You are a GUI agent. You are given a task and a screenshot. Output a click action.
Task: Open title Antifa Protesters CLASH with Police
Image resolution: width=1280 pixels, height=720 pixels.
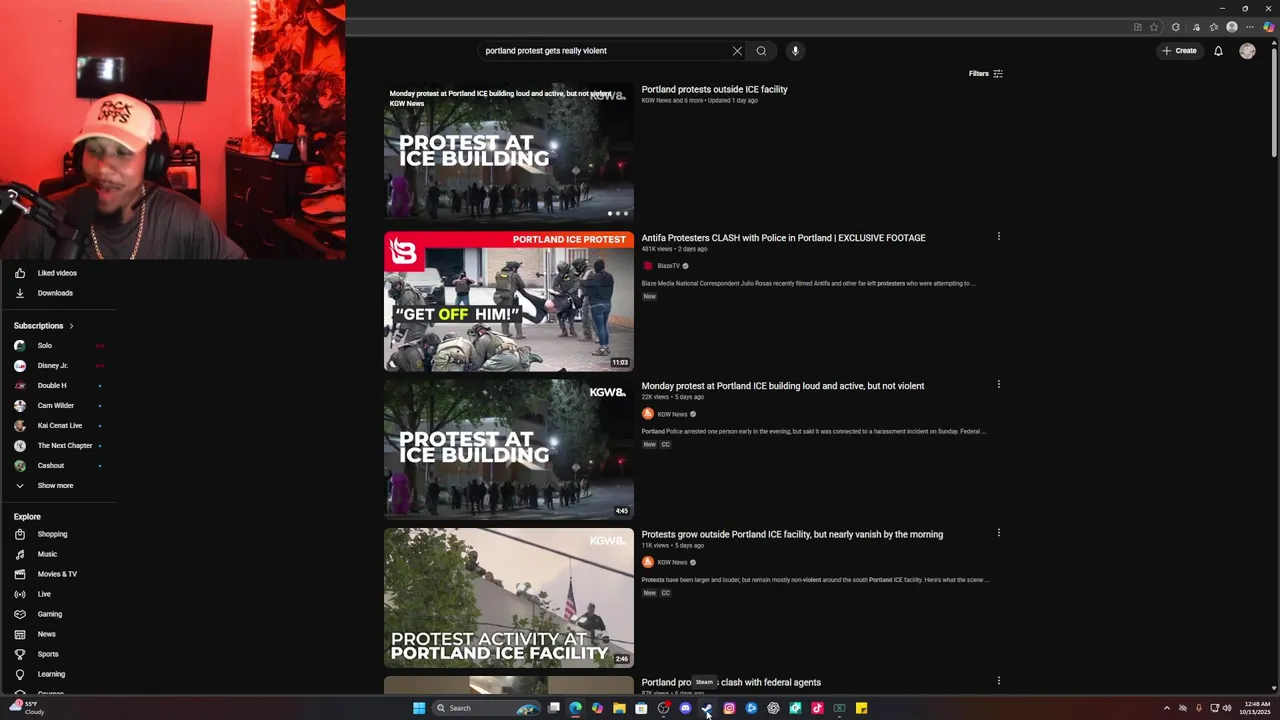[783, 238]
